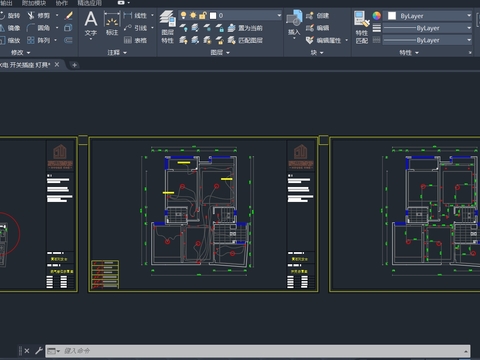Click the Erase tool icon
Viewport: 480px width, 360px height.
point(69,15)
